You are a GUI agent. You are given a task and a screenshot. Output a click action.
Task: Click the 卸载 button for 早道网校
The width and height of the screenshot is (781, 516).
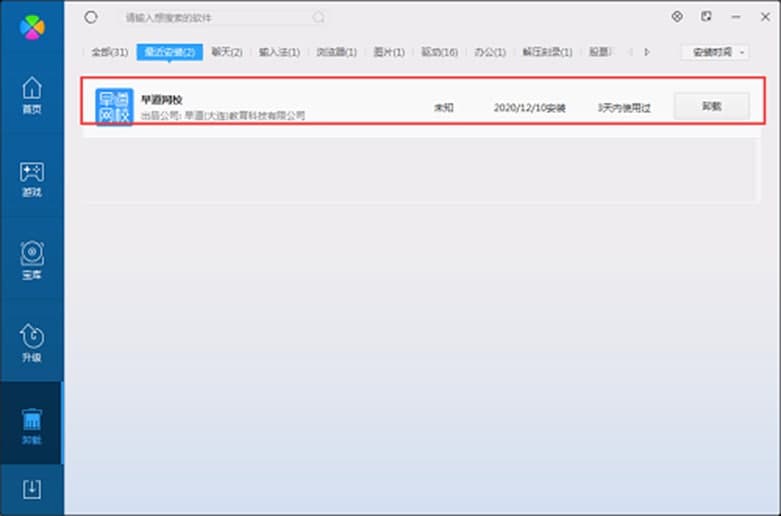711,106
